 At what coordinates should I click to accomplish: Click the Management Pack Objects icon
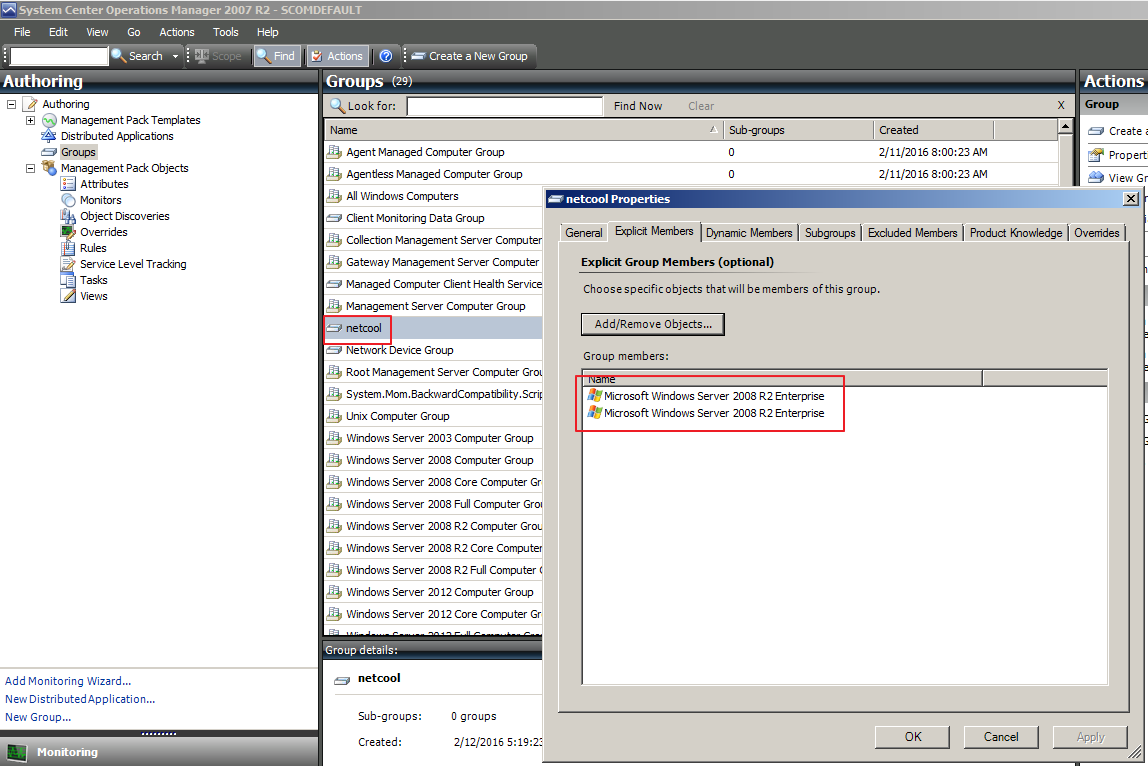[x=49, y=168]
